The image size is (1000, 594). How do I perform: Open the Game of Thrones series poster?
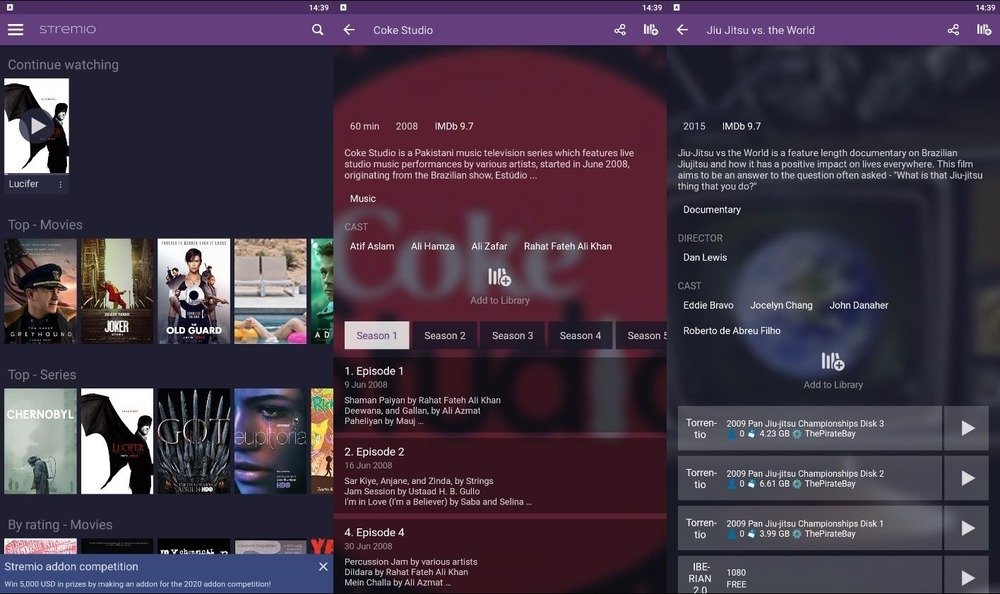(x=194, y=441)
